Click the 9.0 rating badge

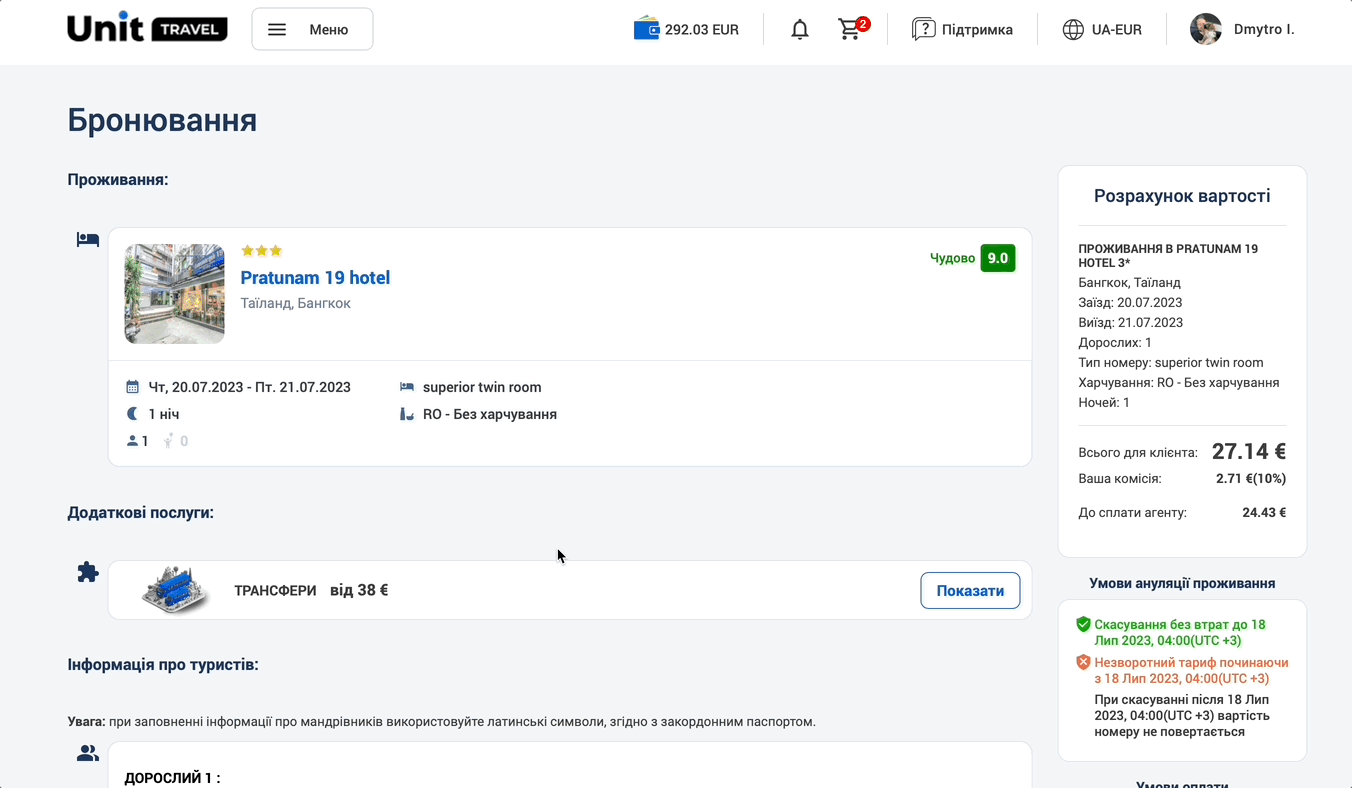point(997,258)
